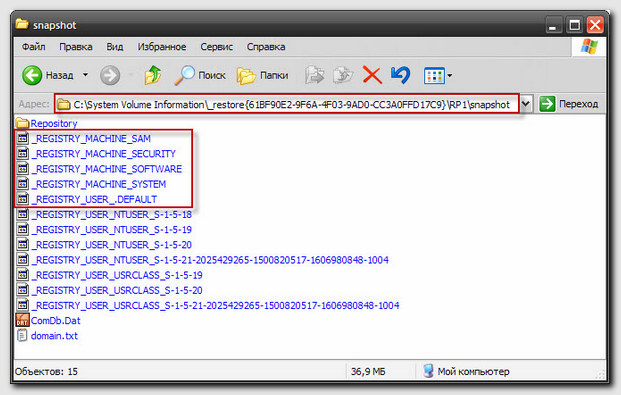Open the Справка menu

(266, 47)
